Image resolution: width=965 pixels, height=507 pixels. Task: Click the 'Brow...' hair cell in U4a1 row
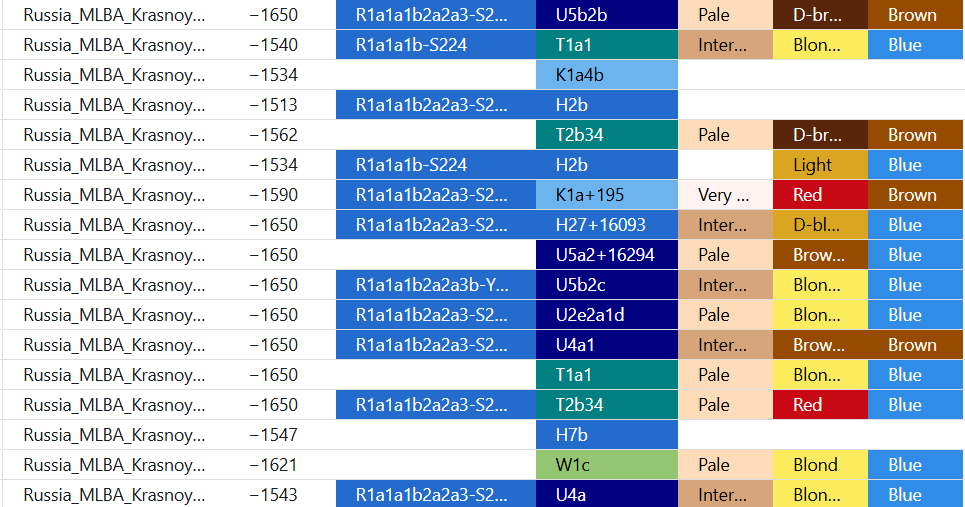pos(820,345)
